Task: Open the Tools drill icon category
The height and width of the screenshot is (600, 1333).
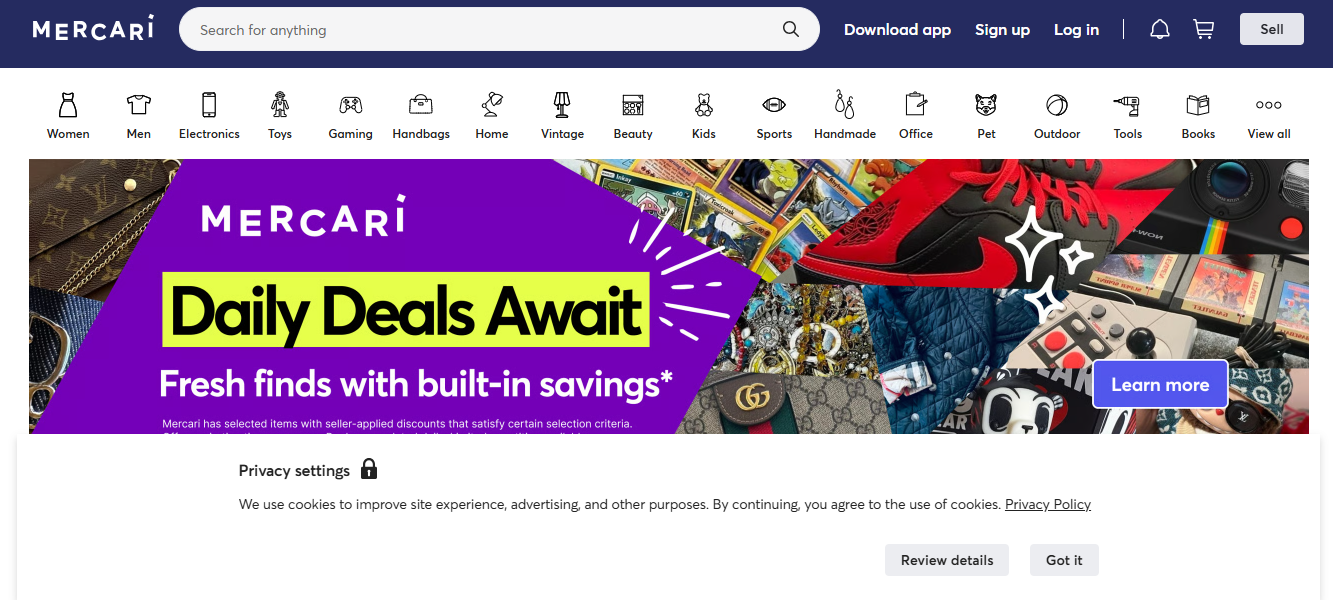Action: 1127,104
